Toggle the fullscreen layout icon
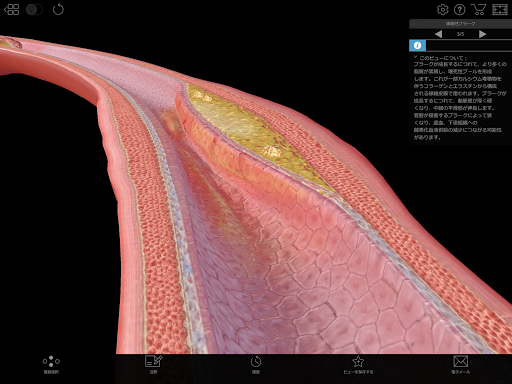Image resolution: width=512 pixels, height=384 pixels. 500,10
